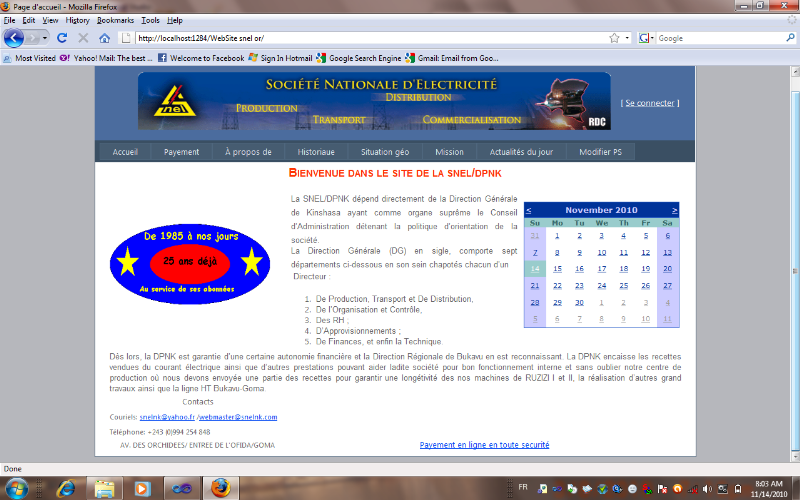The height and width of the screenshot is (500, 800).
Task: Click the 25 ans déjà anniversary logo
Action: tap(190, 264)
